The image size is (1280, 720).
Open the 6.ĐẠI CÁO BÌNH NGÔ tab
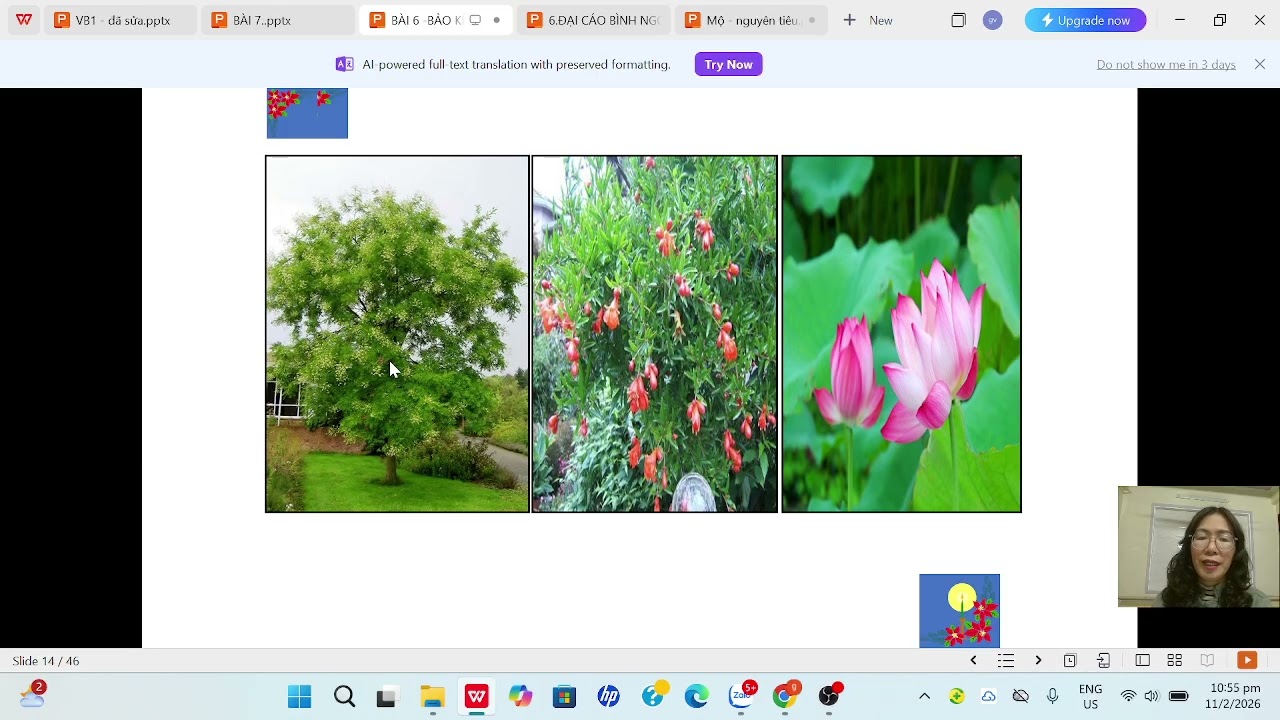[x=594, y=20]
